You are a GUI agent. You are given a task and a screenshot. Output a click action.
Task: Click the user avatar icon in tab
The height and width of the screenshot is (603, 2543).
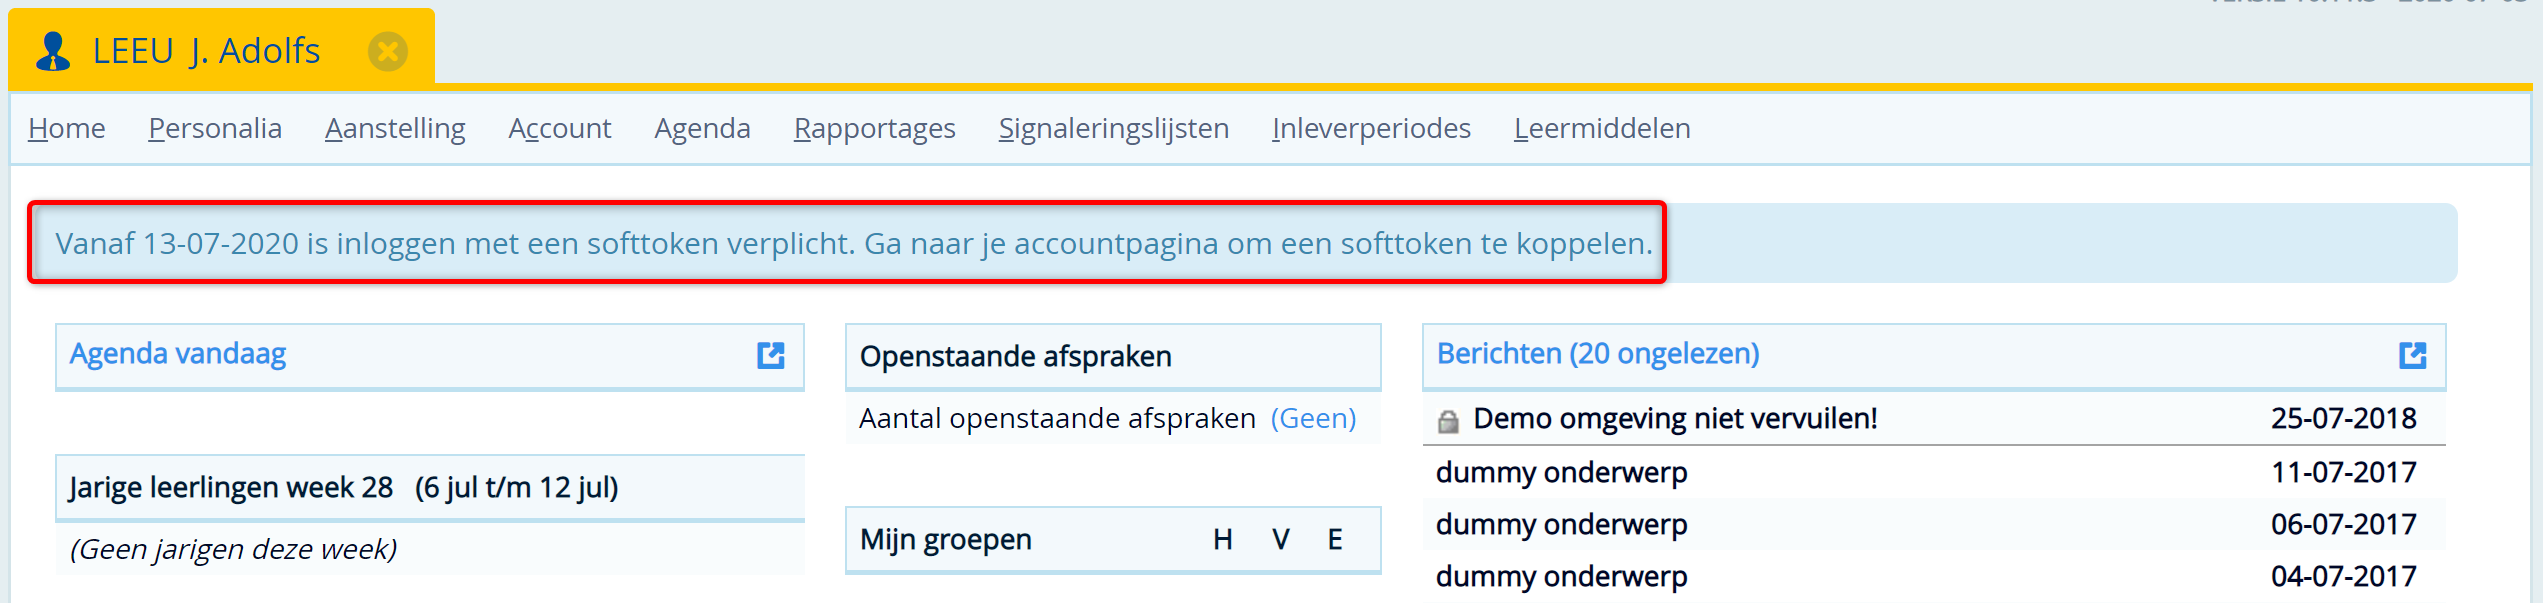(53, 51)
